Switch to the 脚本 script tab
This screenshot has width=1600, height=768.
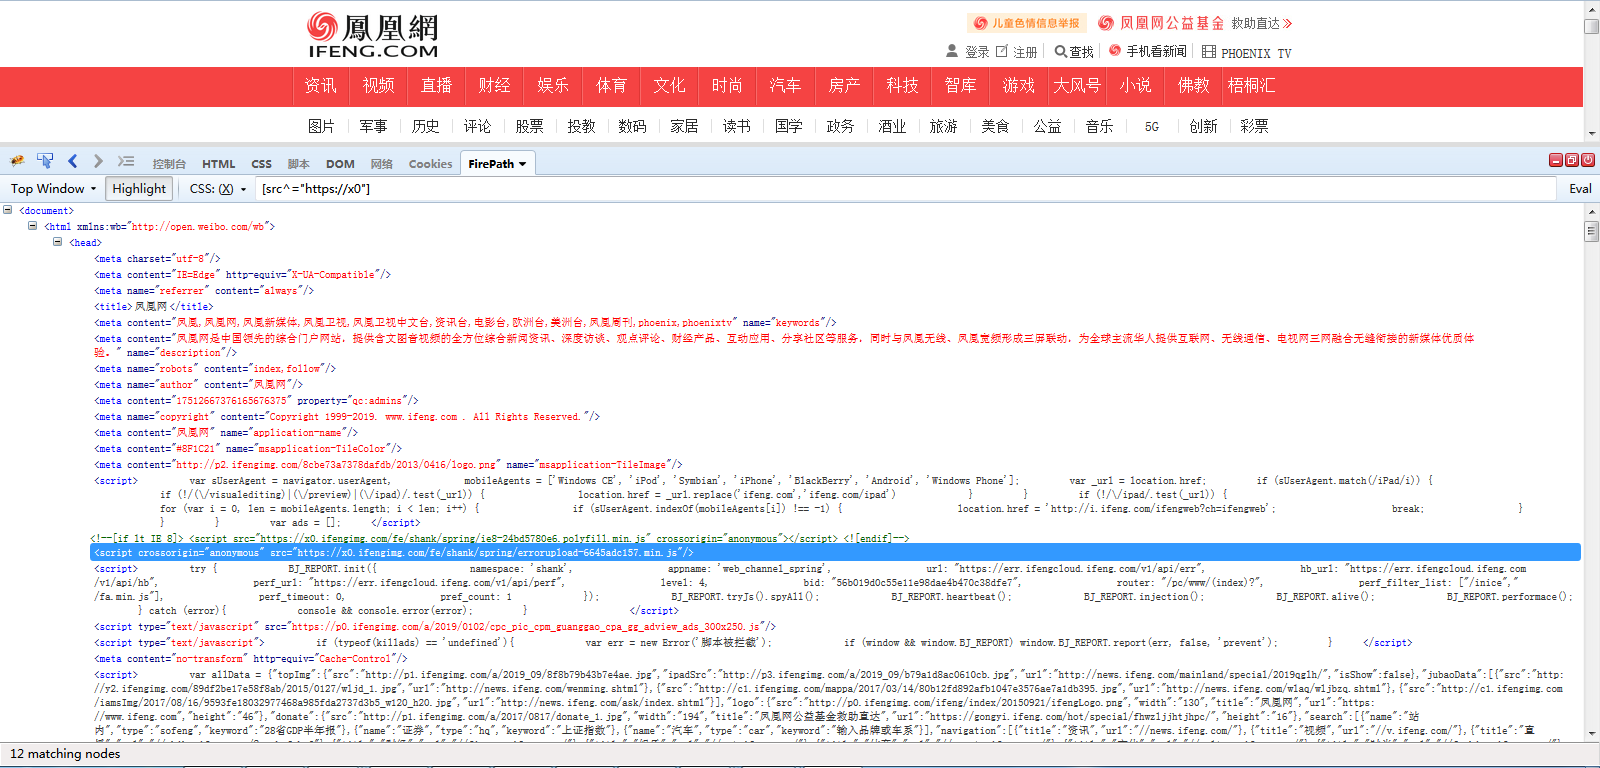(298, 164)
